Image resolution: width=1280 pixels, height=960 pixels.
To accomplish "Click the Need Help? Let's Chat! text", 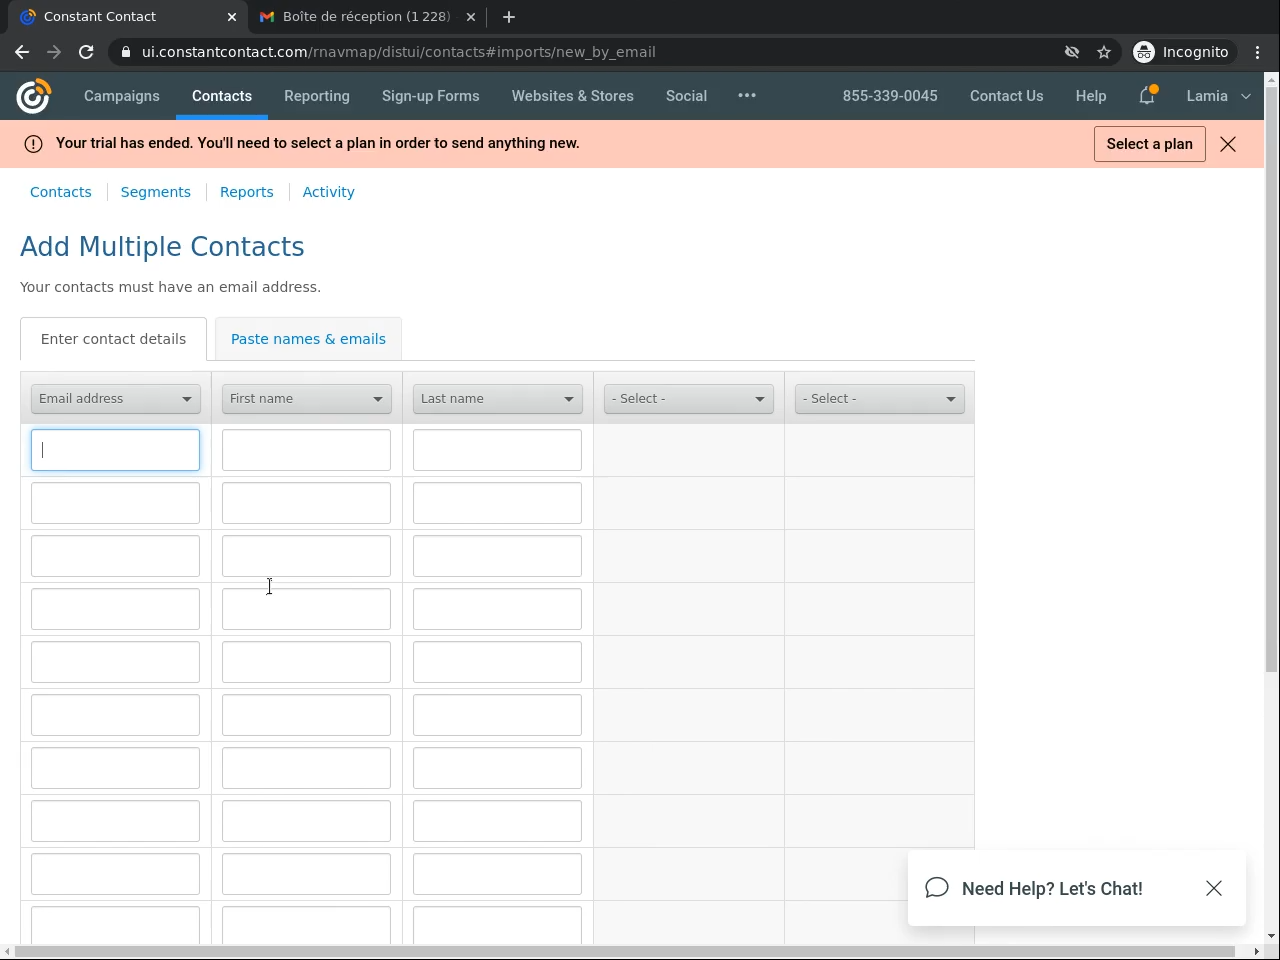I will click(1052, 888).
